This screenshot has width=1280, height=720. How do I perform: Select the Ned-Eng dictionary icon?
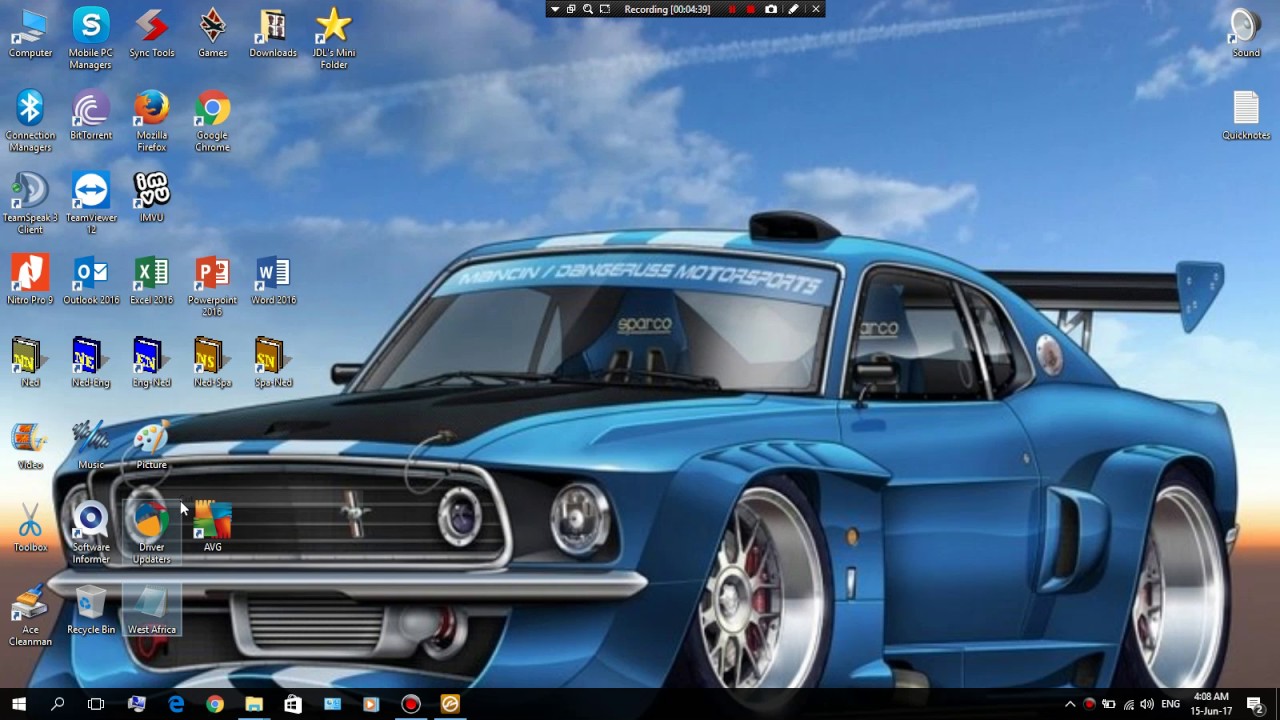(x=90, y=362)
